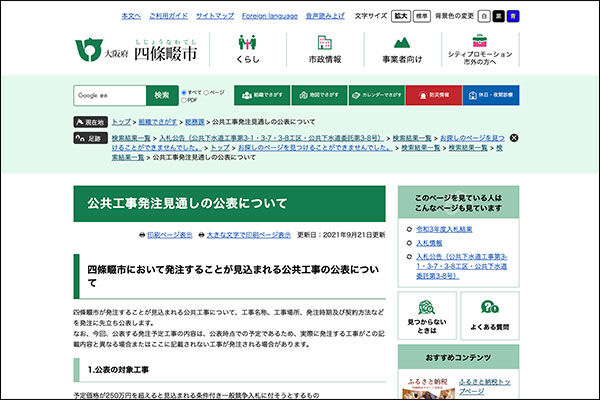Click the 足跡 footprint badge
600x400 pixels.
[x=90, y=138]
